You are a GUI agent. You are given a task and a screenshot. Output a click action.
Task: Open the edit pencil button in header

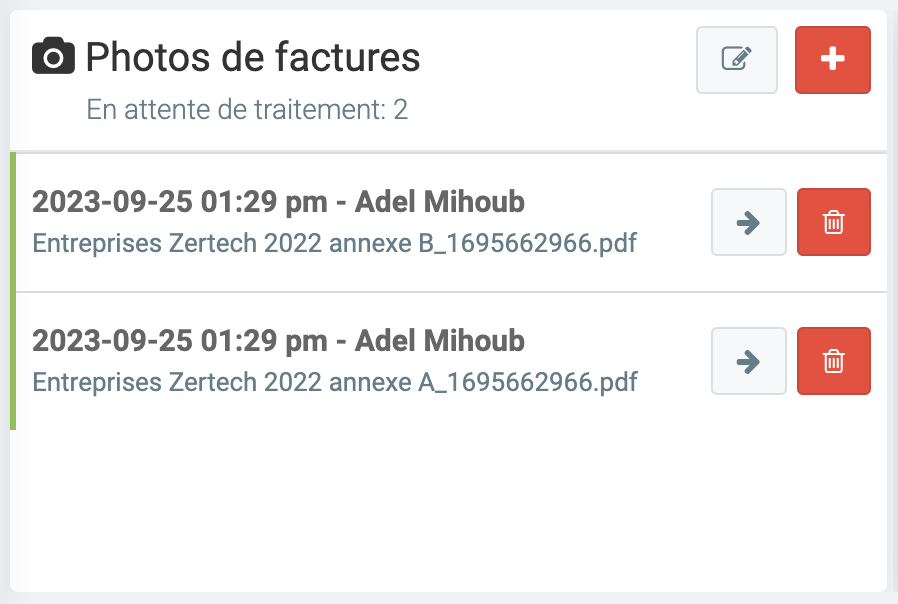[737, 60]
